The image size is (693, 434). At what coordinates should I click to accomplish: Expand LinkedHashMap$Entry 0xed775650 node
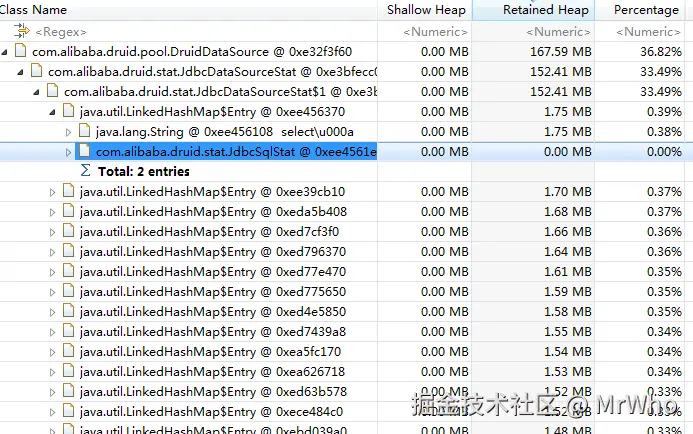pos(52,292)
